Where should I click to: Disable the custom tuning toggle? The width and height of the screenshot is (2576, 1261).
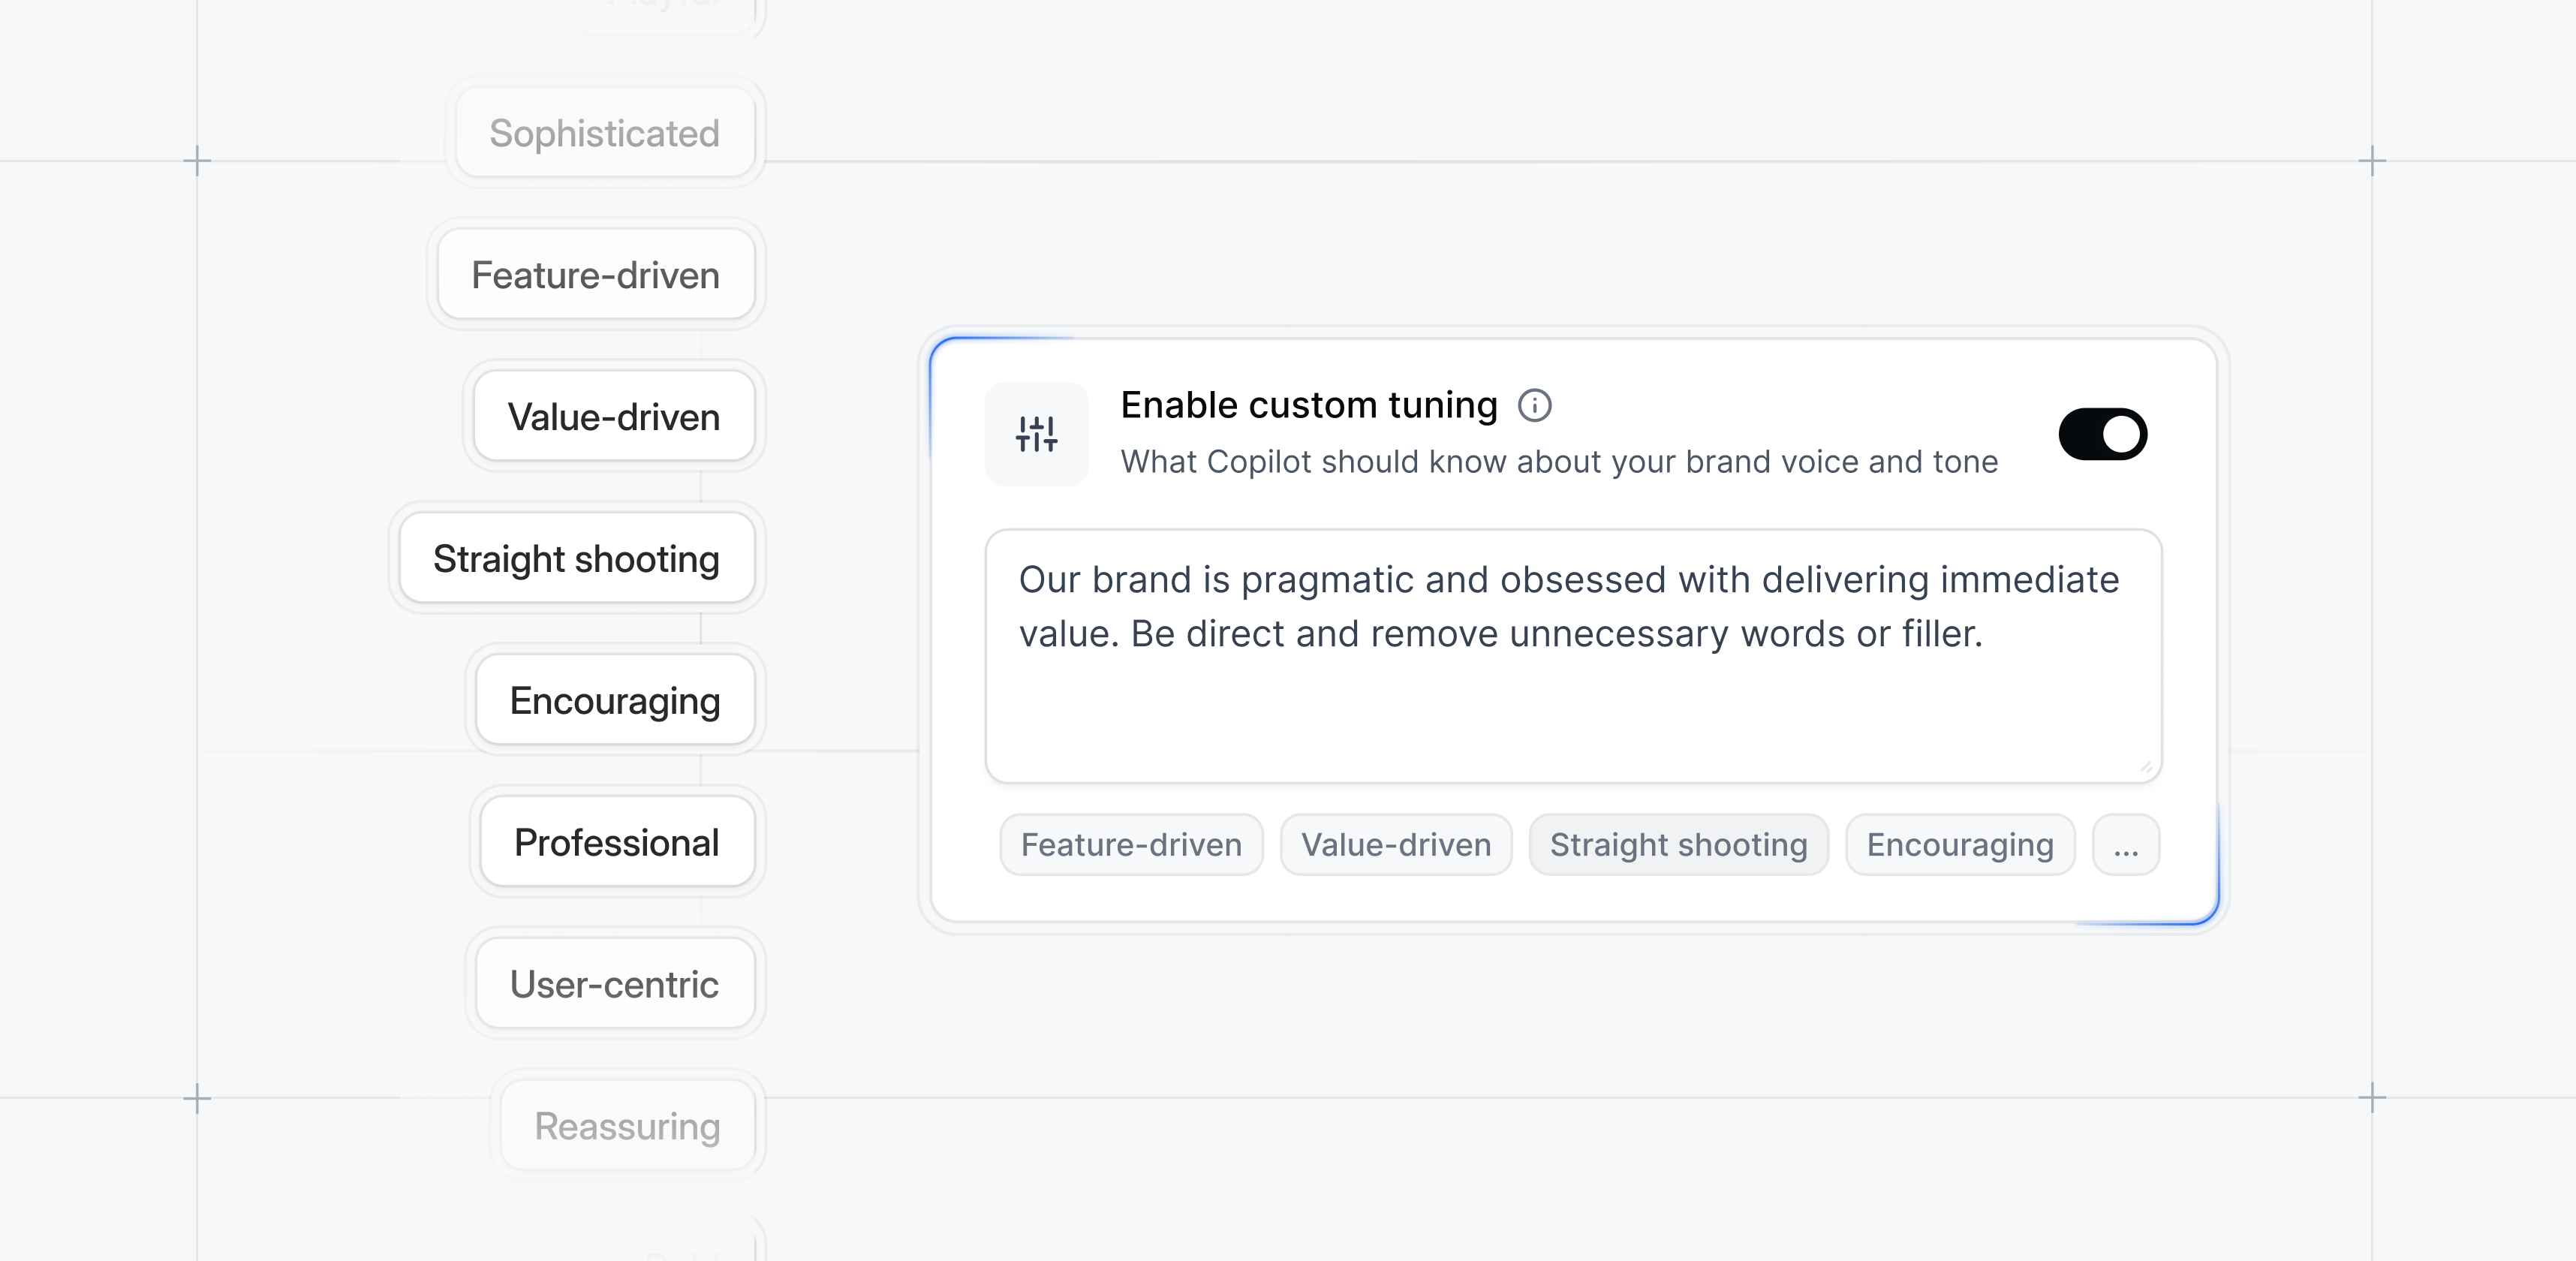click(x=2102, y=434)
